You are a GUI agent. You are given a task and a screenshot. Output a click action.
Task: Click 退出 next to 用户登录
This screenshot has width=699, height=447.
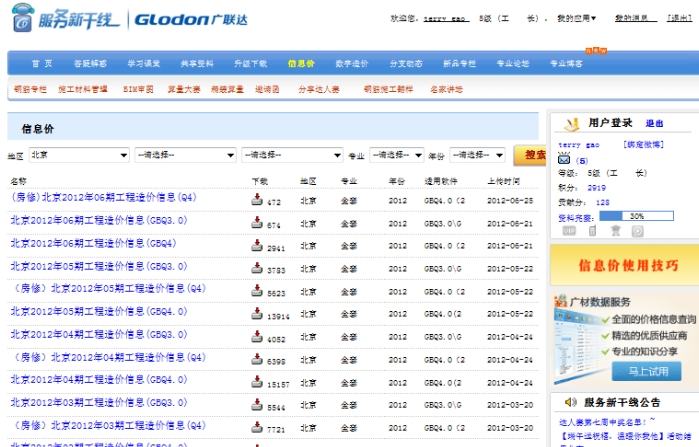654,123
